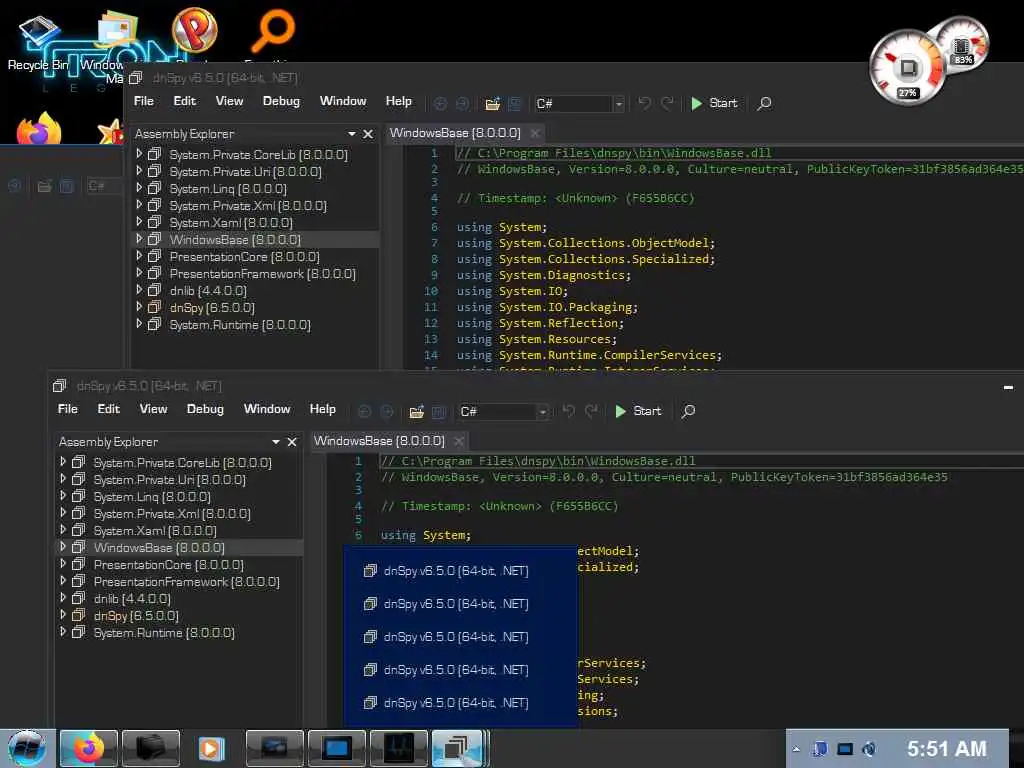This screenshot has height=768, width=1024.
Task: Expand System.Private.CoreLib node in back window
Action: point(139,153)
